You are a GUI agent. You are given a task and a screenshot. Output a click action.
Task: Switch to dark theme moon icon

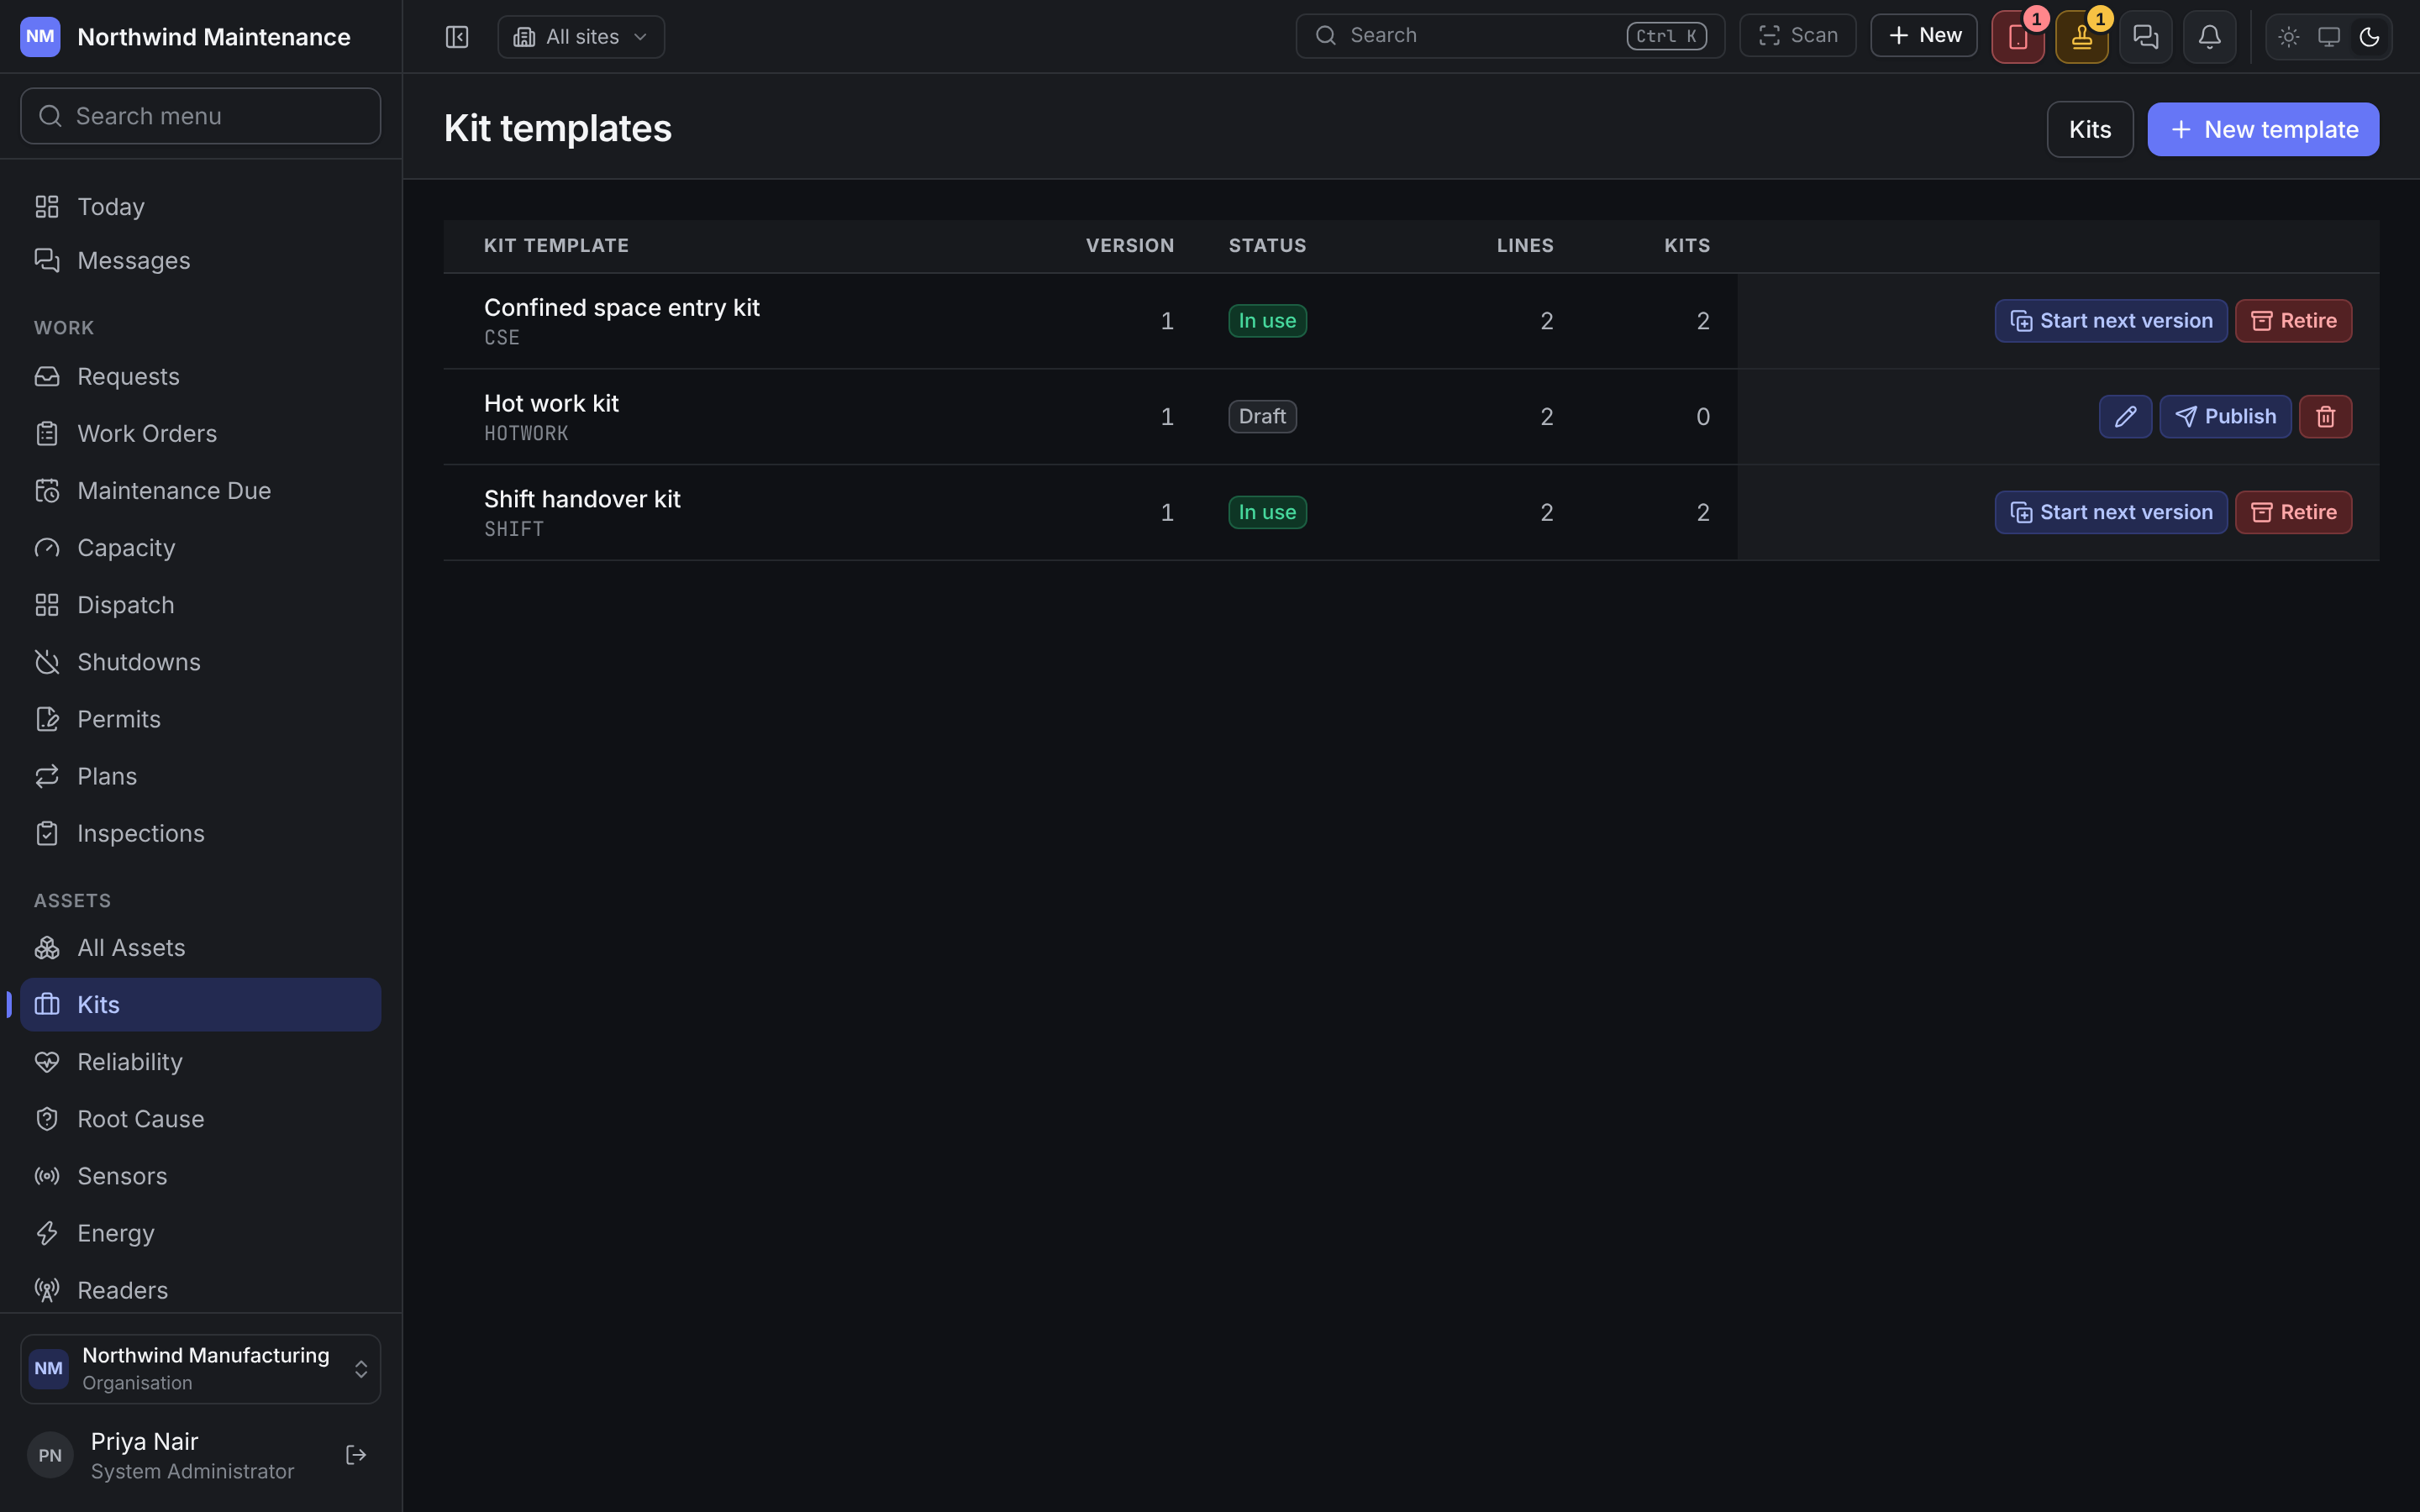[2369, 37]
